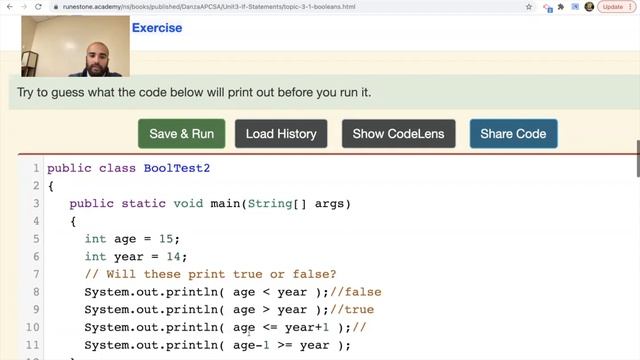The image size is (640, 360).
Task: Click the Share Code button
Action: [513, 133]
